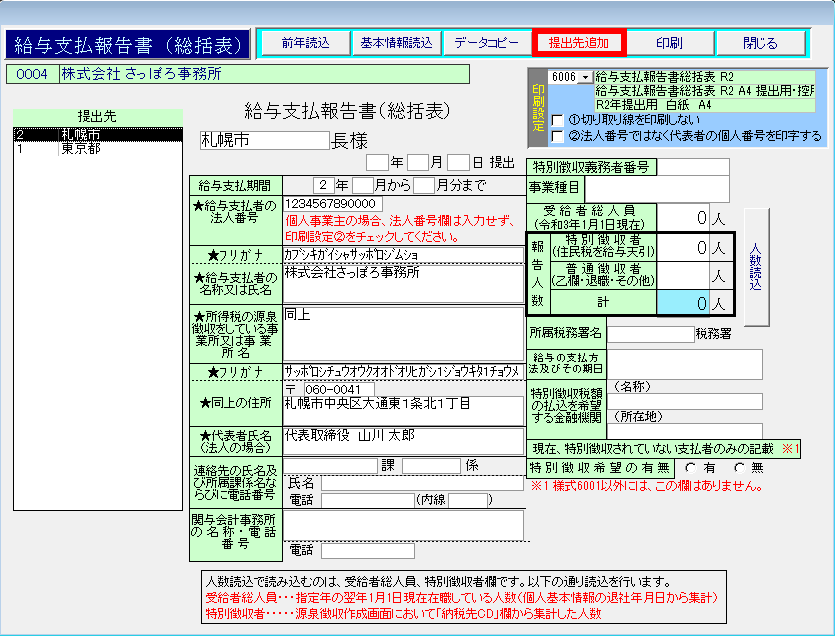Open 印刷 to print the report
835x636 pixels.
click(x=669, y=43)
